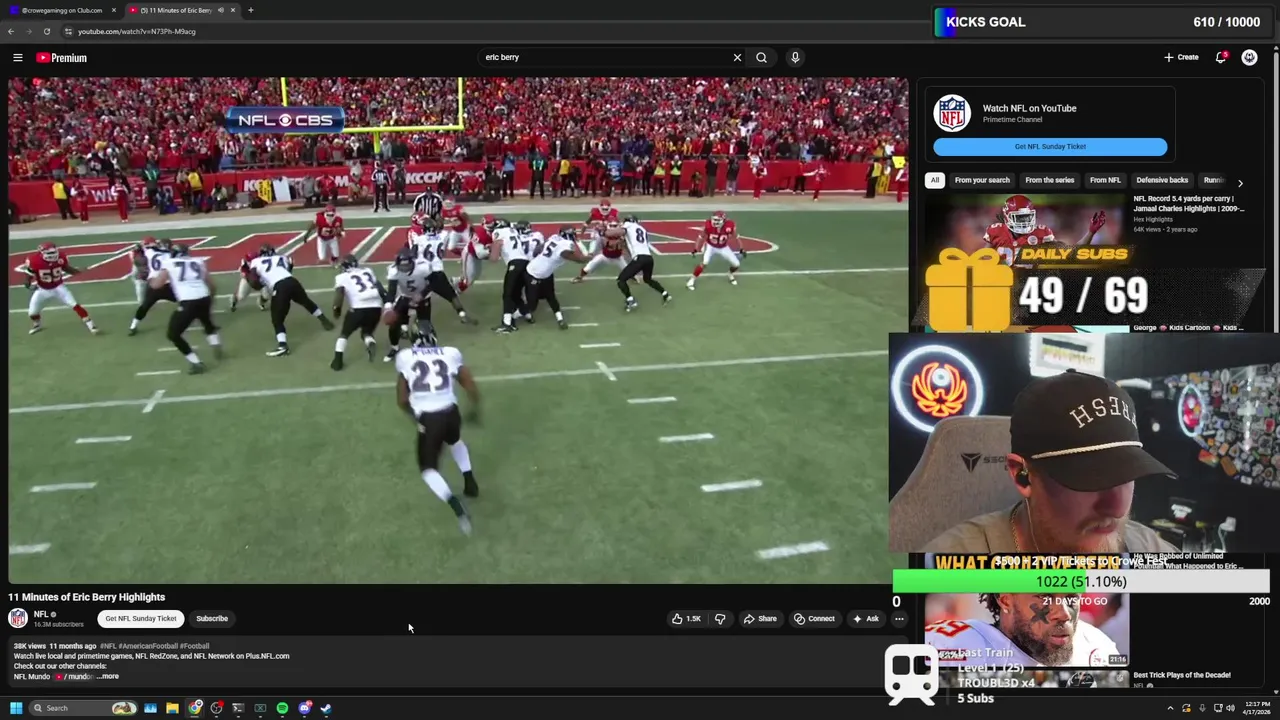The height and width of the screenshot is (720, 1280).
Task: Select the From the series chip
Action: coord(1049,180)
